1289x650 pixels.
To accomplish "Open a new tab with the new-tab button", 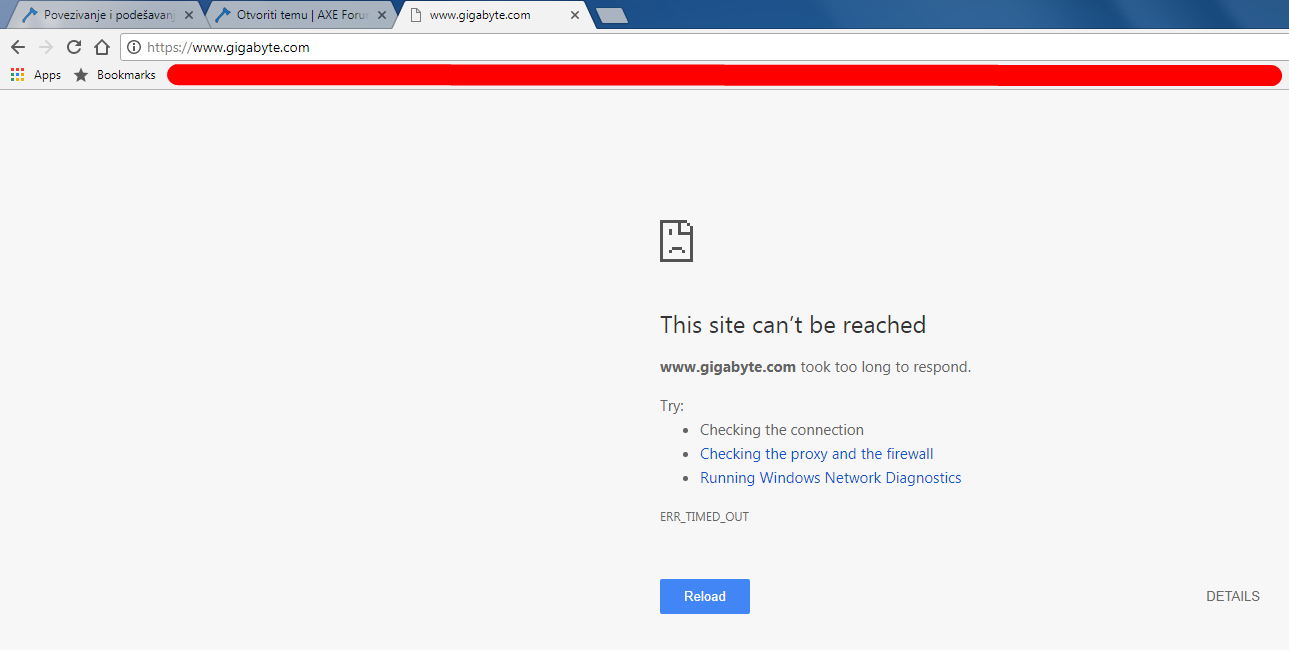I will 610,15.
